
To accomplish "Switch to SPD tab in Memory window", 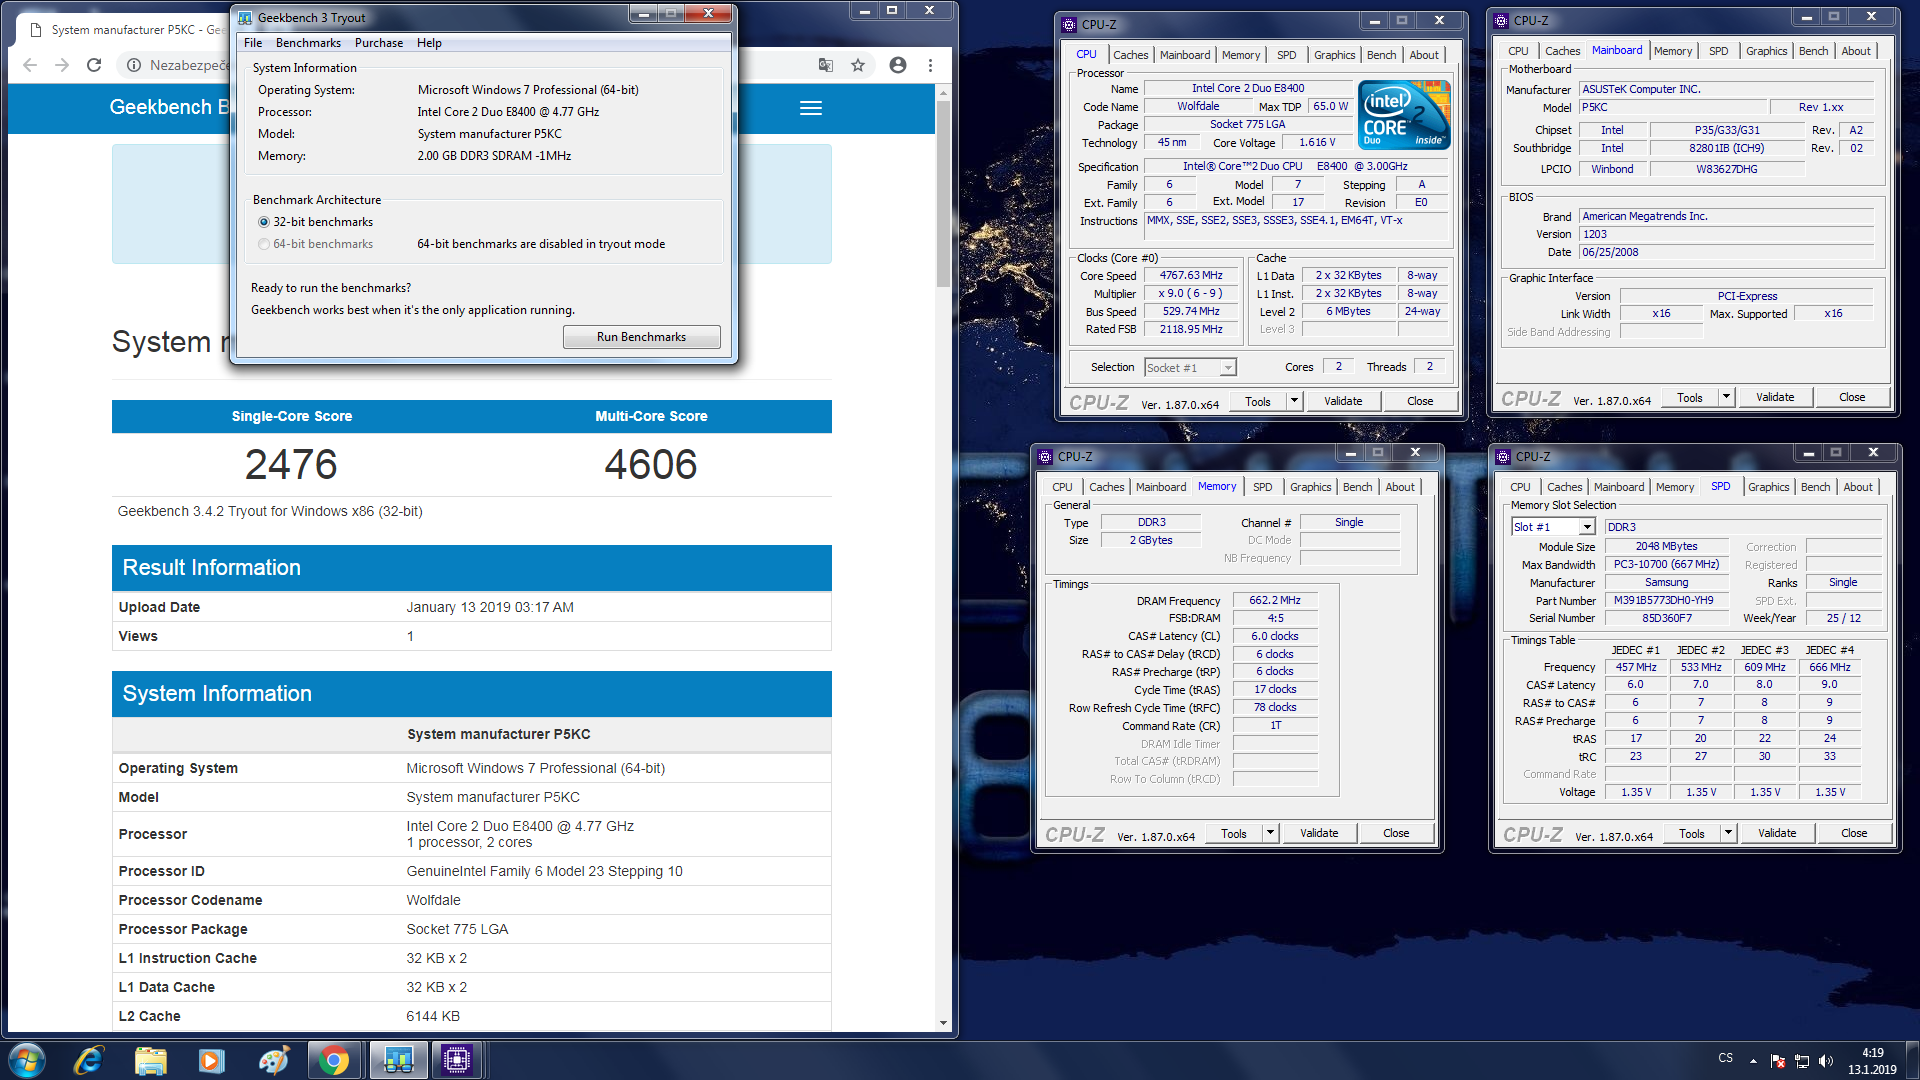I will tap(1263, 487).
